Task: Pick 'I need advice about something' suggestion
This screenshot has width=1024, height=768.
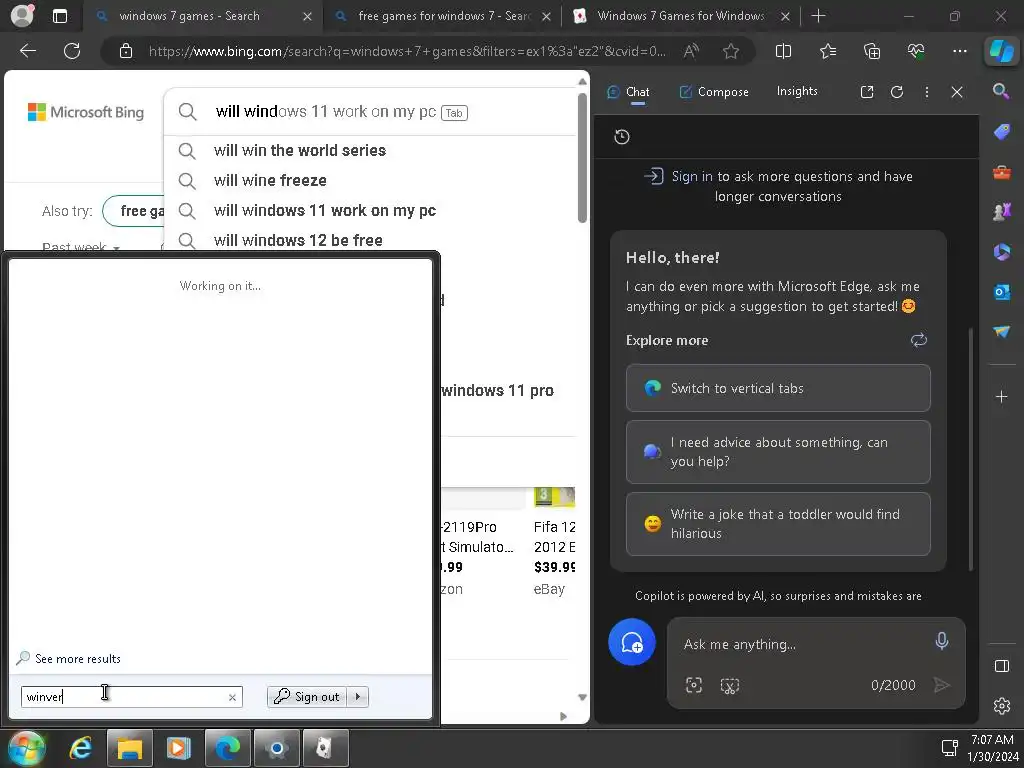Action: pyautogui.click(x=778, y=452)
